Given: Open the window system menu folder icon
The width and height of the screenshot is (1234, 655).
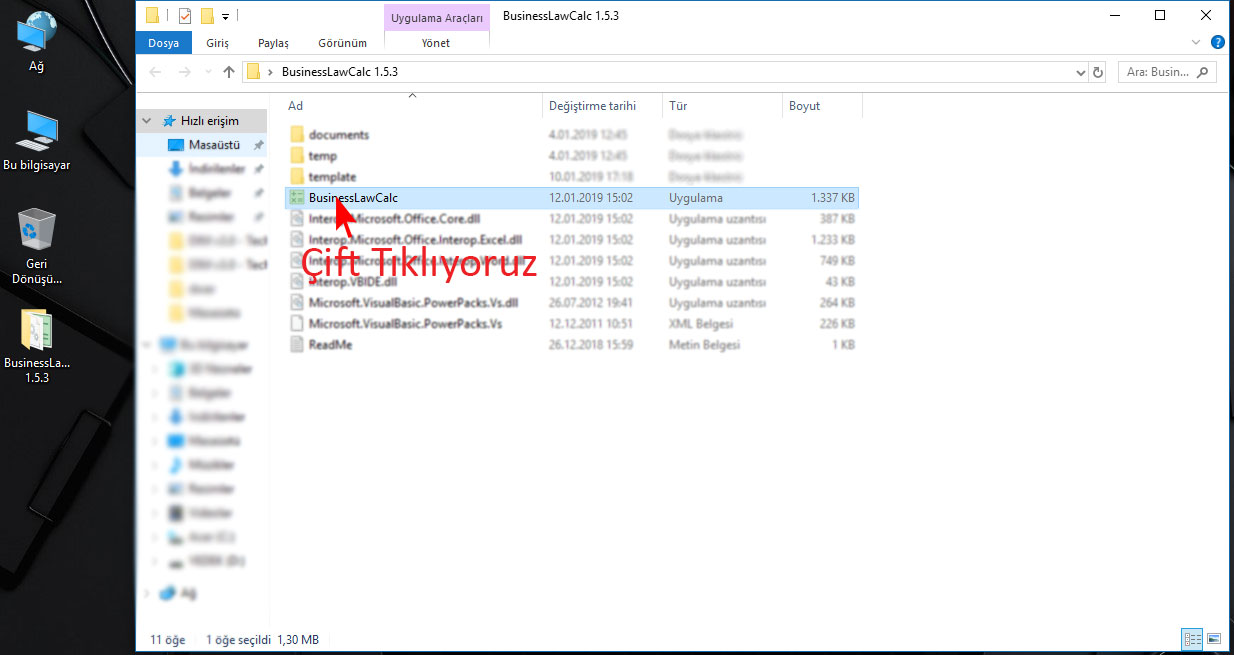Looking at the screenshot, I should click(152, 15).
